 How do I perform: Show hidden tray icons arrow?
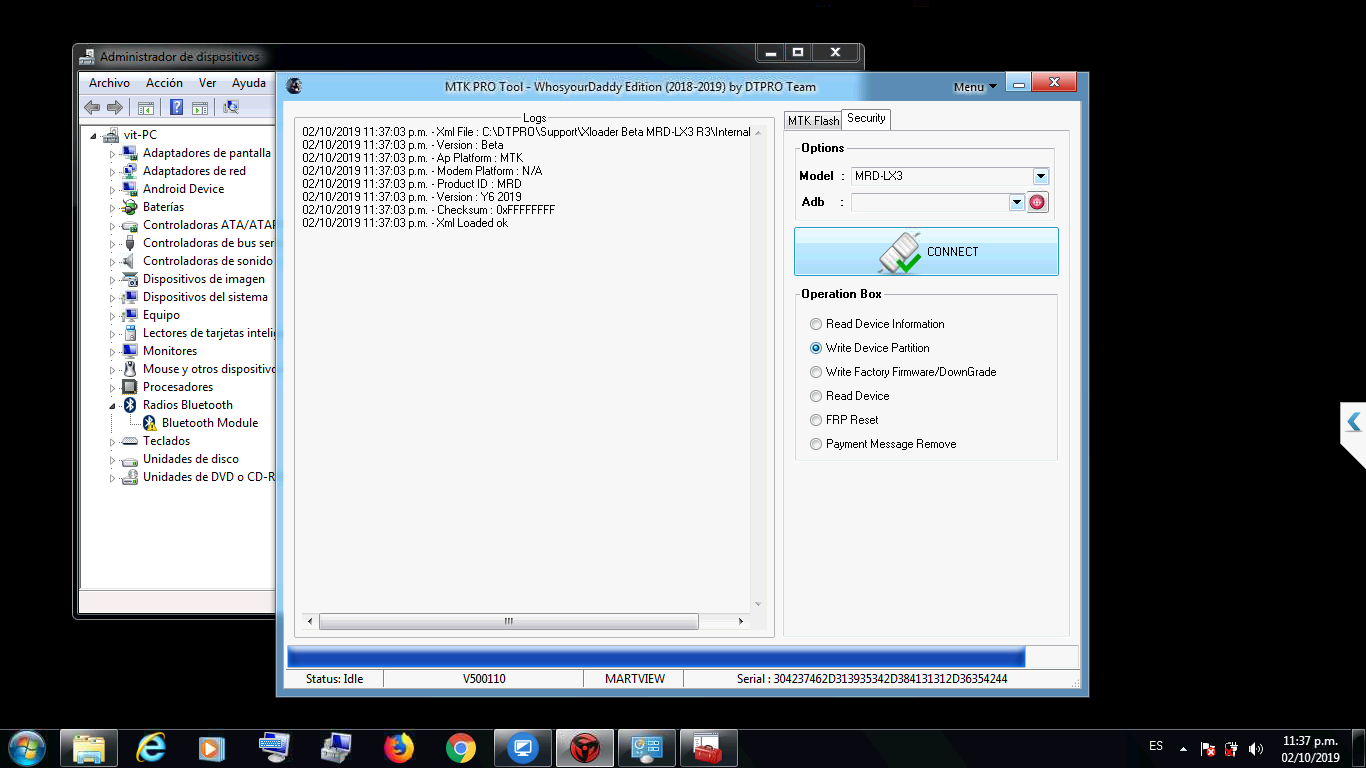[1184, 749]
